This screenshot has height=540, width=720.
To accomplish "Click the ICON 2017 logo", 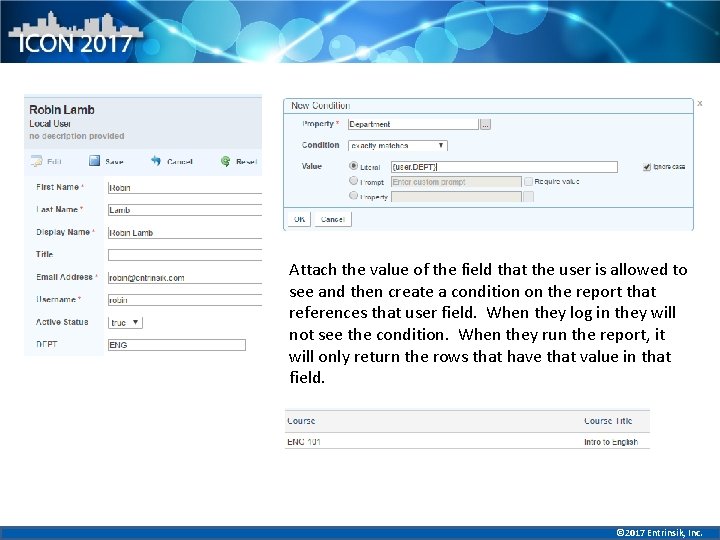I will 76,34.
